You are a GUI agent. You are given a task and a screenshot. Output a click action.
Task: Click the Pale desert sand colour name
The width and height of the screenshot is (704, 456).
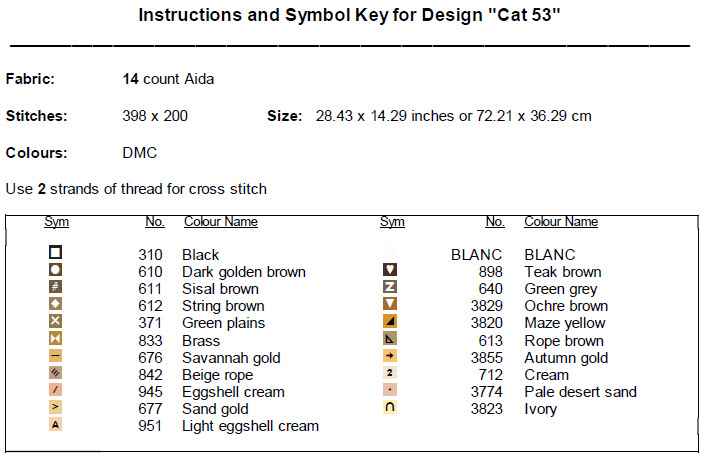(580, 391)
